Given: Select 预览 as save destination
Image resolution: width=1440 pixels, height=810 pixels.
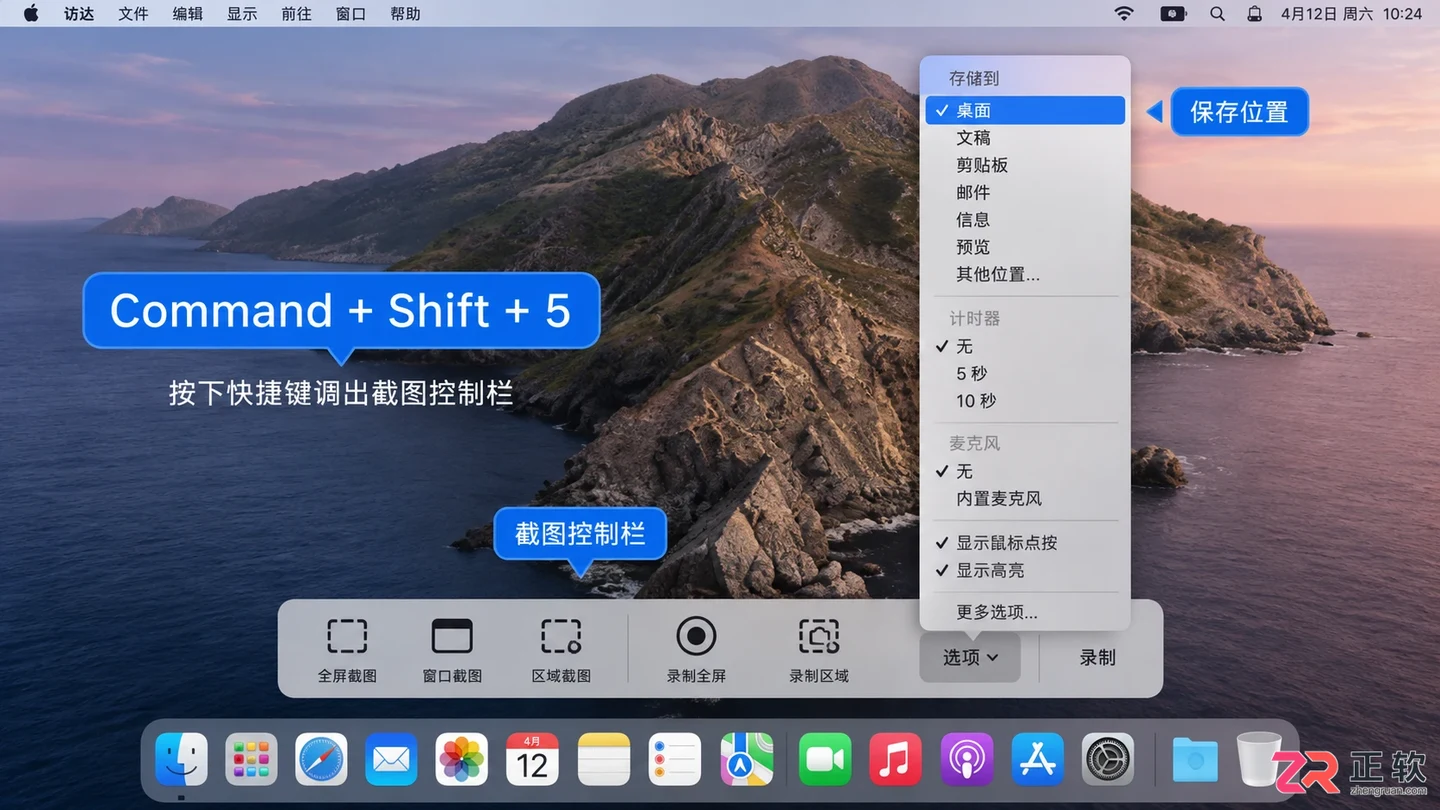Looking at the screenshot, I should 1025,247.
